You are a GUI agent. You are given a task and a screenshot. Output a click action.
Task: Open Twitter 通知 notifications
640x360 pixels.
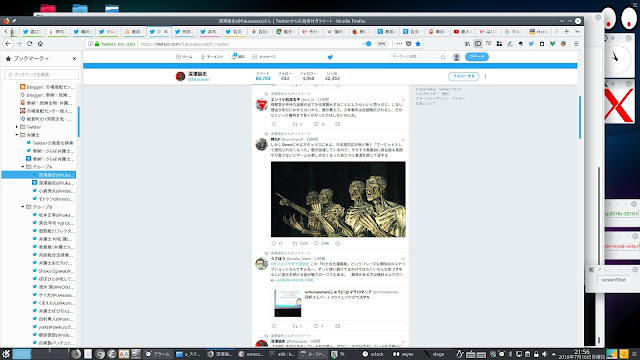pyautogui.click(x=238, y=57)
